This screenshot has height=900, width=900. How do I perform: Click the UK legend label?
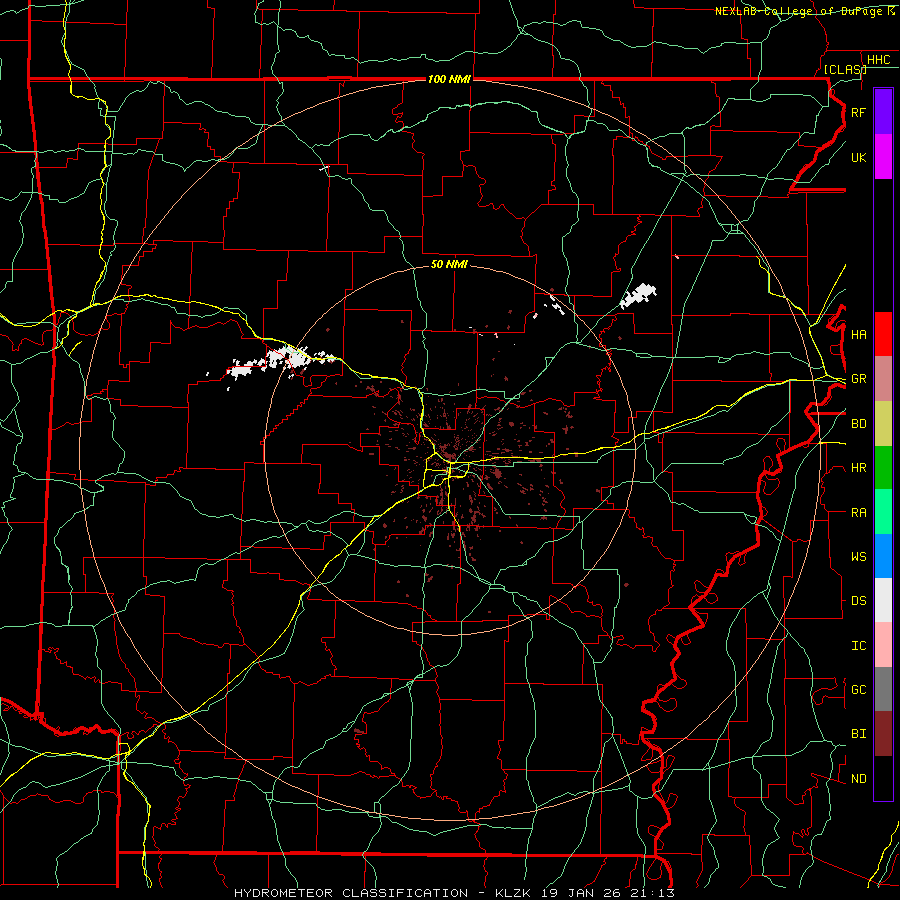[x=858, y=157]
